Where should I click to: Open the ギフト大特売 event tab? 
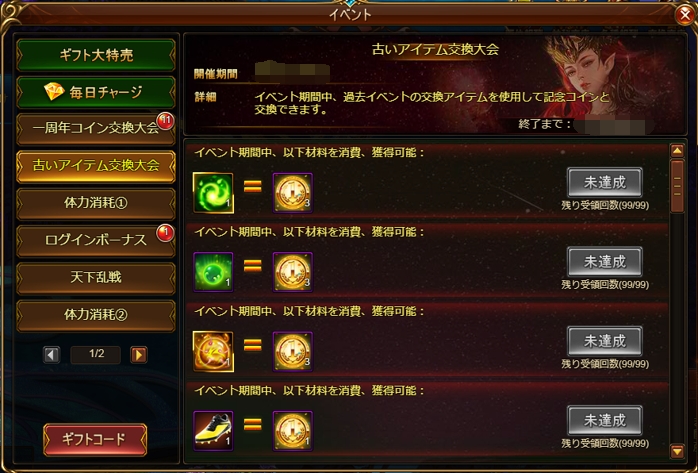point(96,55)
